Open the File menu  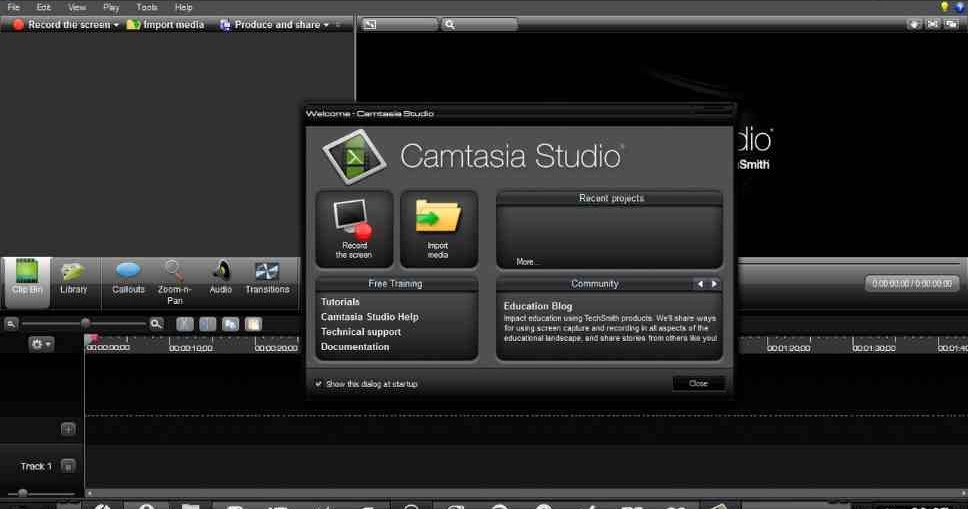pyautogui.click(x=14, y=7)
